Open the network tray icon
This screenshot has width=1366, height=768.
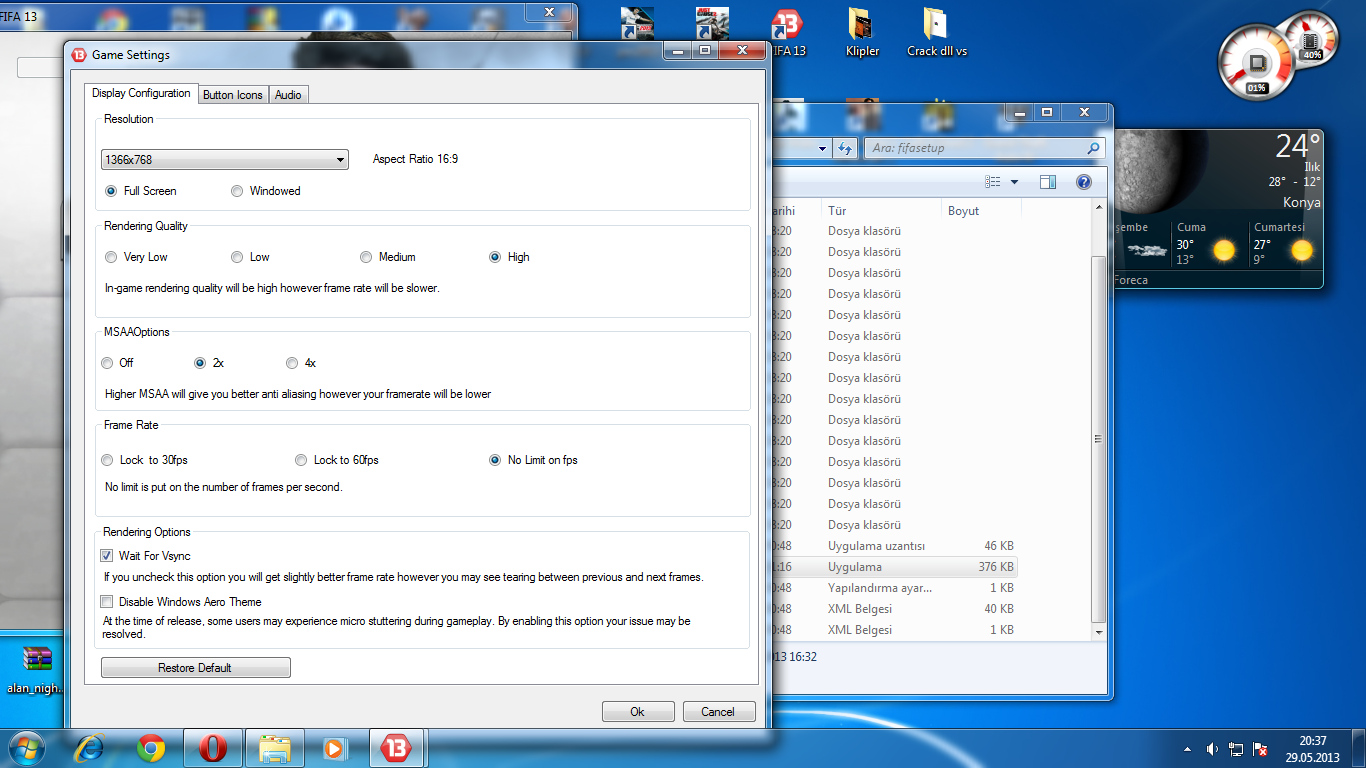(x=1236, y=748)
